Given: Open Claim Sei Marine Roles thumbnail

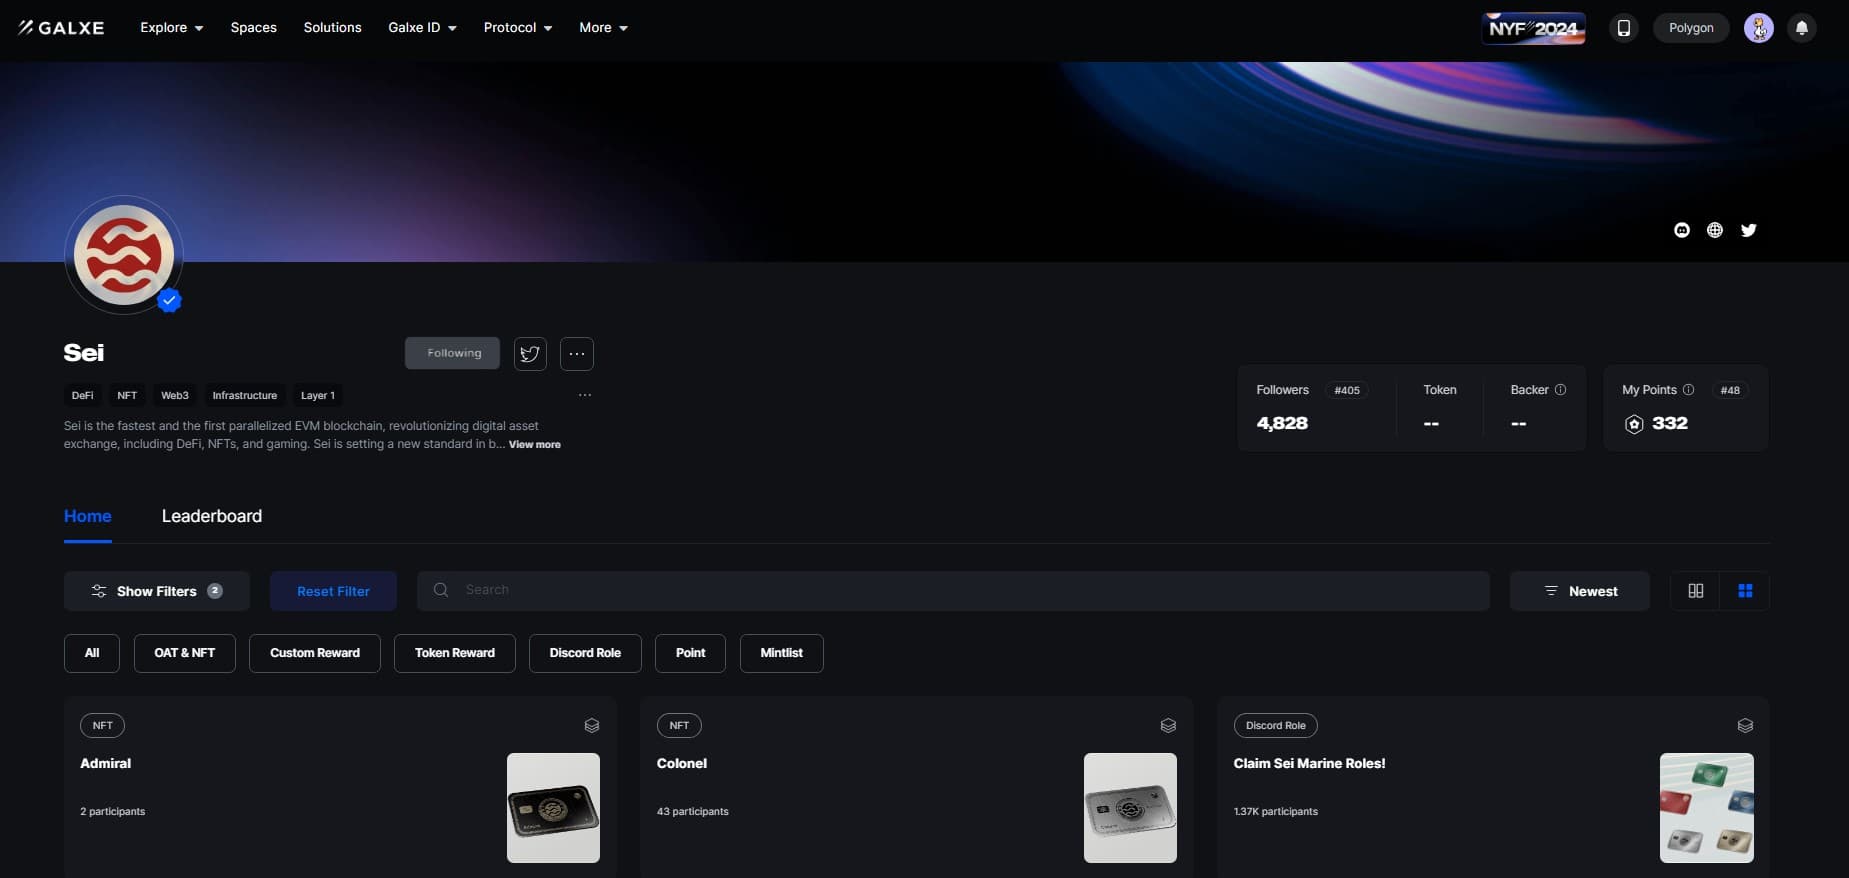Looking at the screenshot, I should pos(1707,808).
